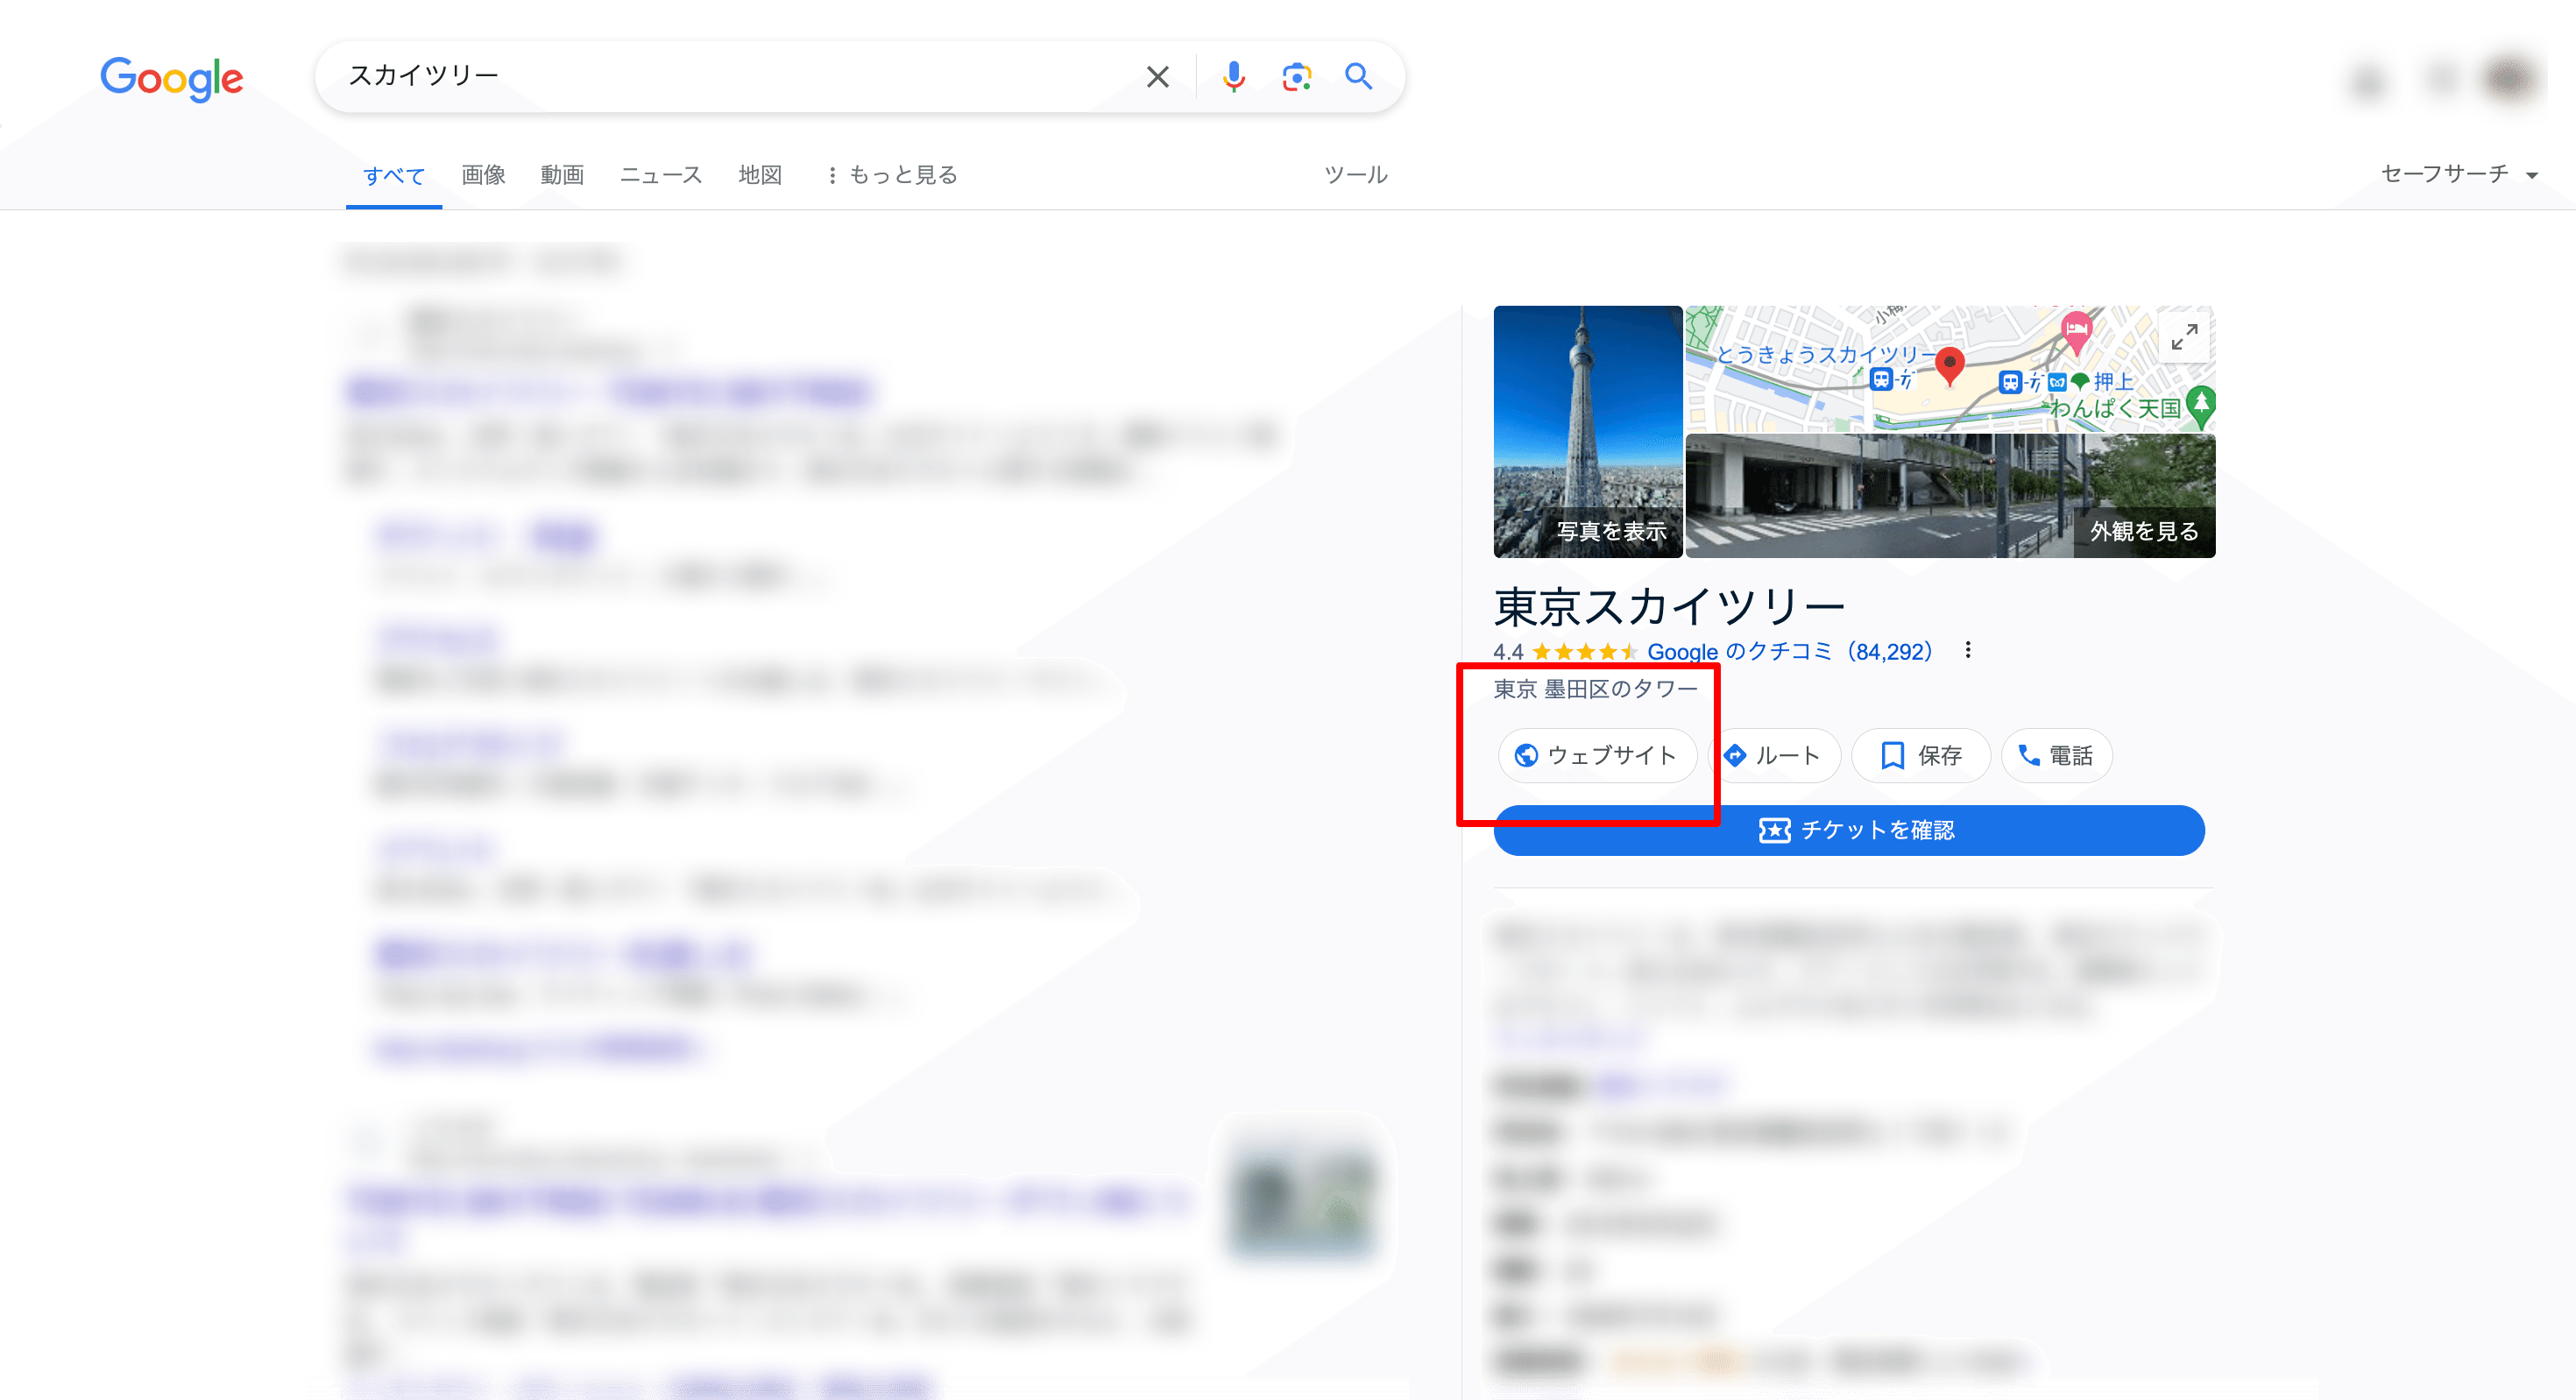
Task: Switch to the 画像 tab
Action: click(x=482, y=174)
